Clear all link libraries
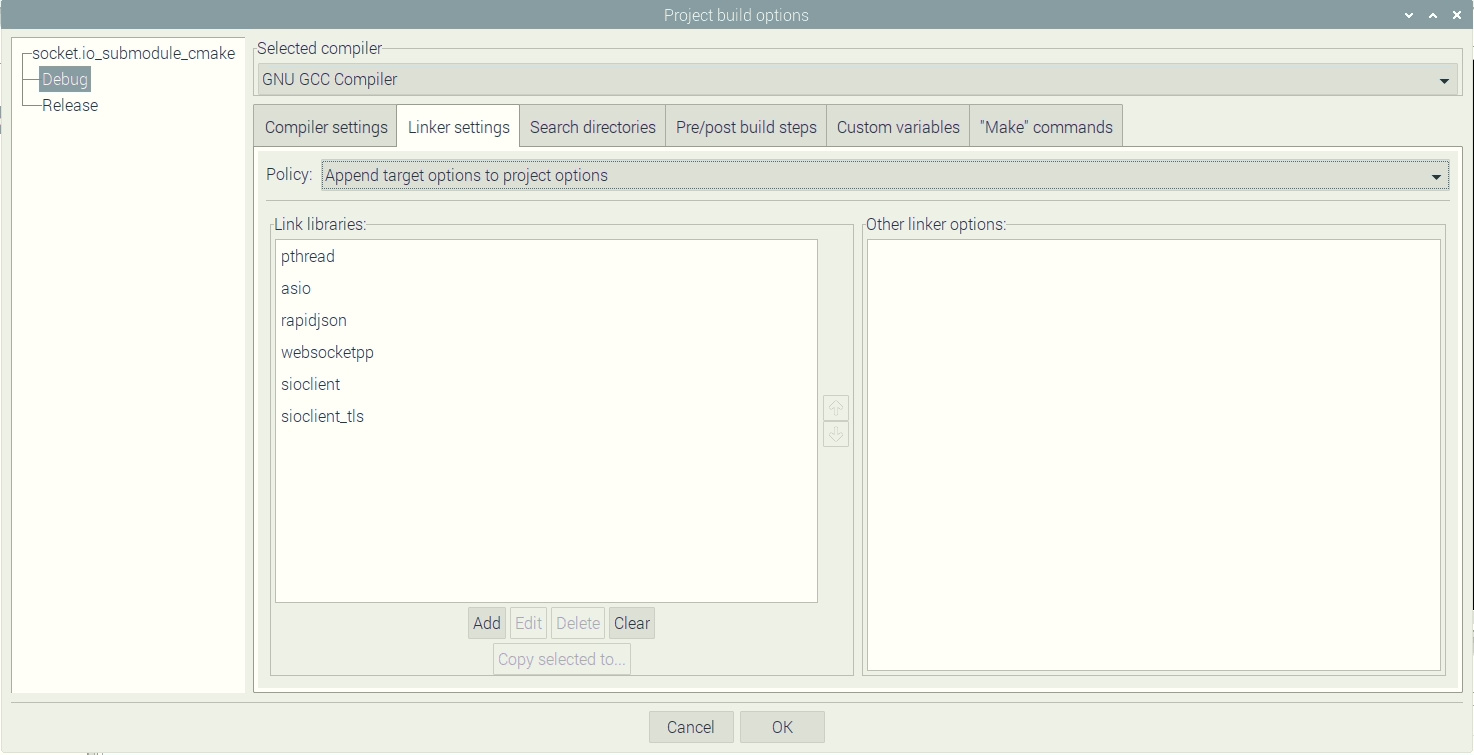Screen dimensions: 1474x755 [632, 623]
